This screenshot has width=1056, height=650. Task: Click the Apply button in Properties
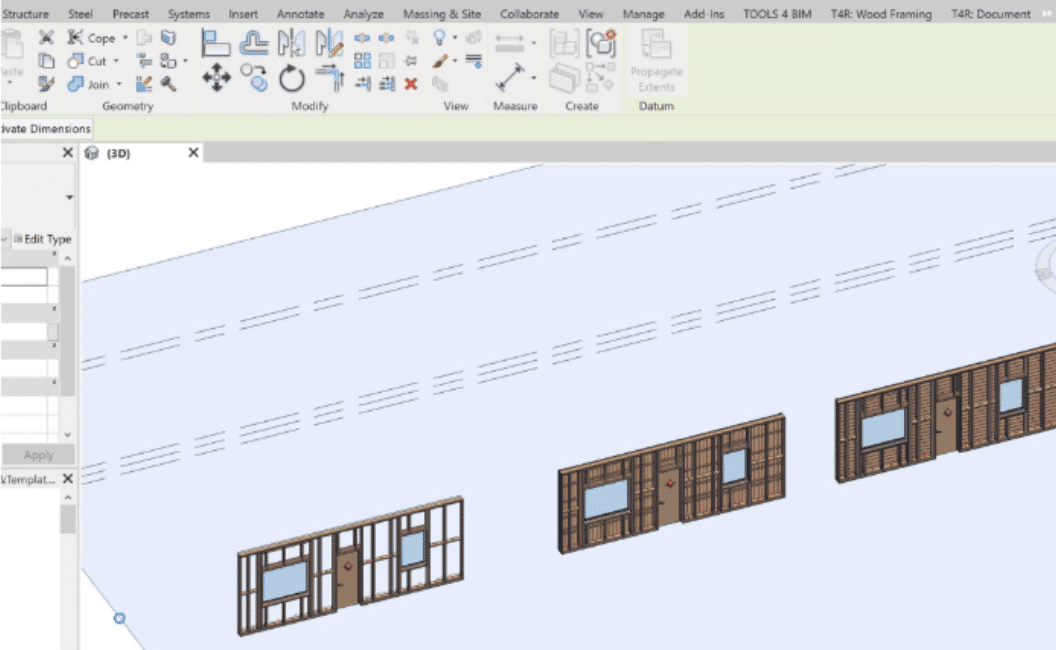pyautogui.click(x=38, y=455)
